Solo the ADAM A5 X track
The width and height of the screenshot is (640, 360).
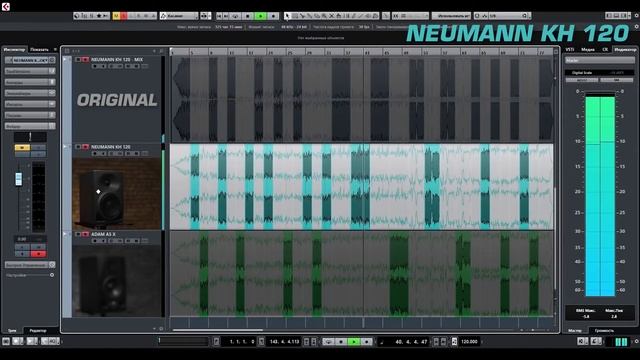click(85, 234)
